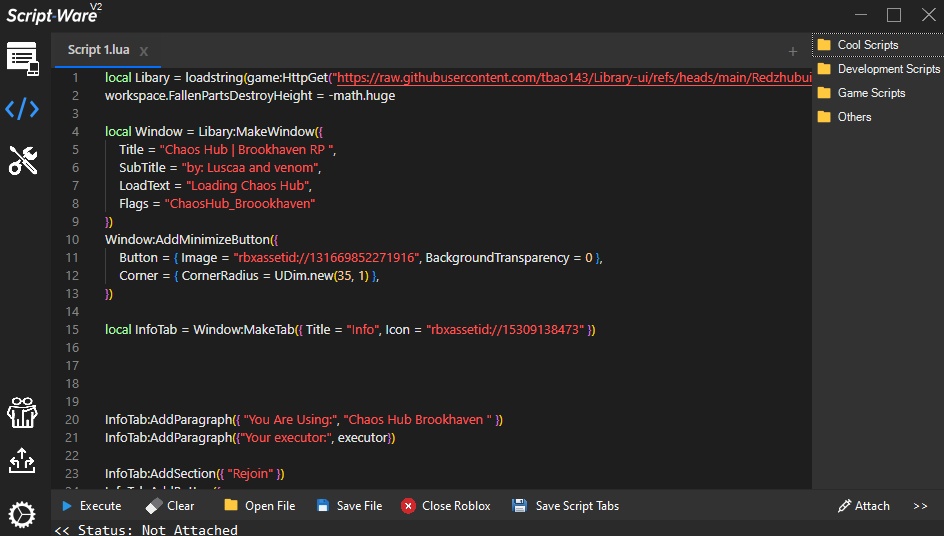The height and width of the screenshot is (536, 944).
Task: Click the Save Script Tabs disk icon
Action: coord(519,506)
